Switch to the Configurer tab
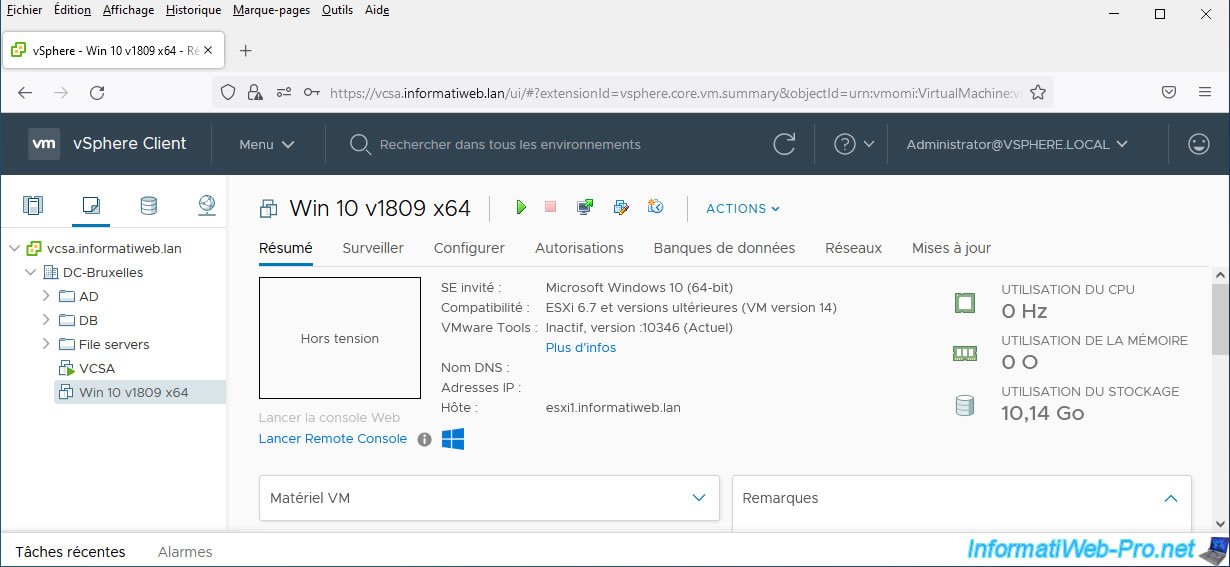 (x=469, y=248)
